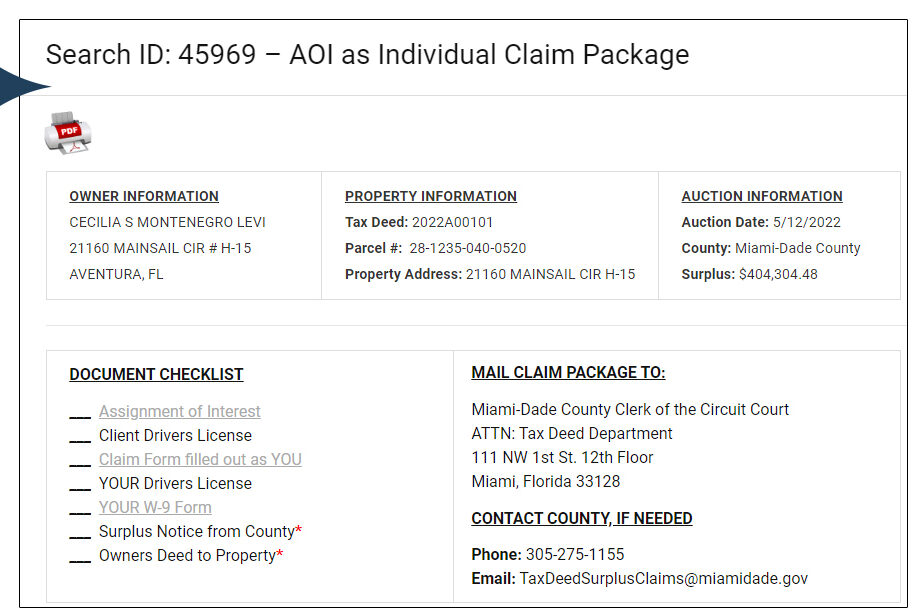Click the TaxDeedSurplusClaims@miamidade.gov email address

(x=663, y=578)
